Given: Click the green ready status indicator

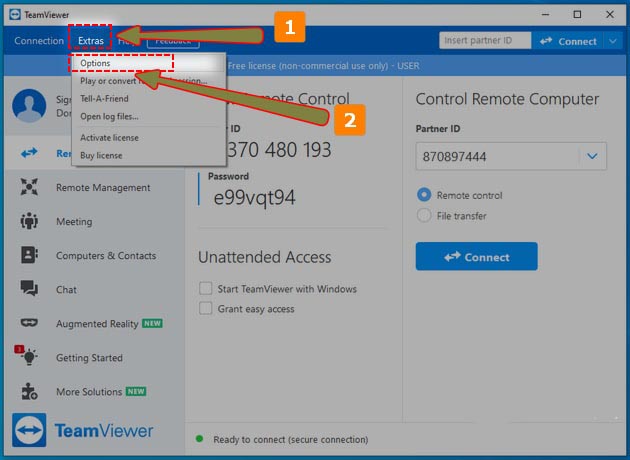Looking at the screenshot, I should (x=199, y=439).
